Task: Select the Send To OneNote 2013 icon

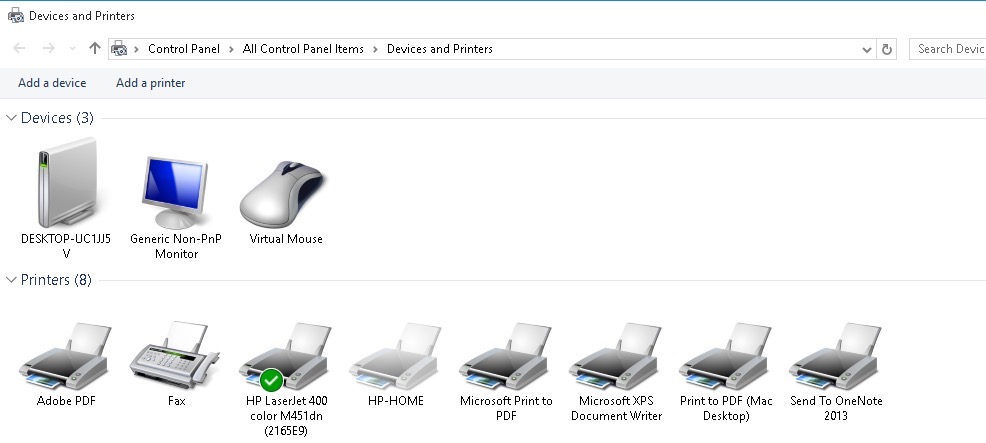Action: point(836,356)
